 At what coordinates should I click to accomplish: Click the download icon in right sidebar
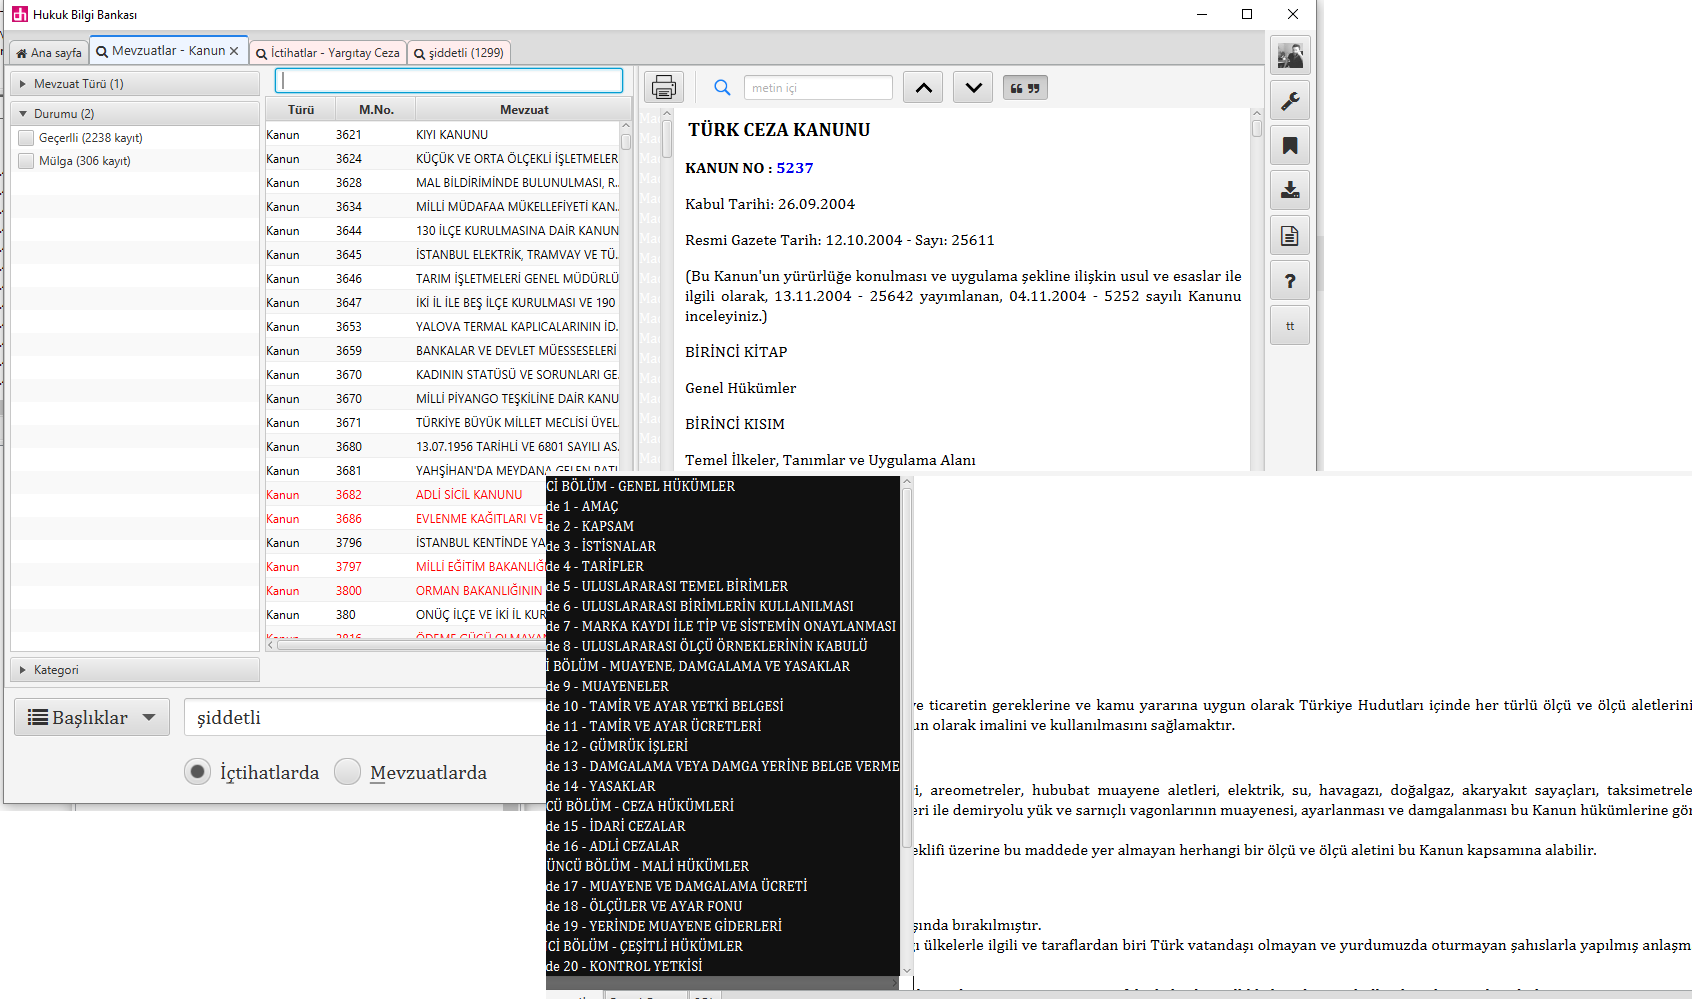tap(1290, 190)
